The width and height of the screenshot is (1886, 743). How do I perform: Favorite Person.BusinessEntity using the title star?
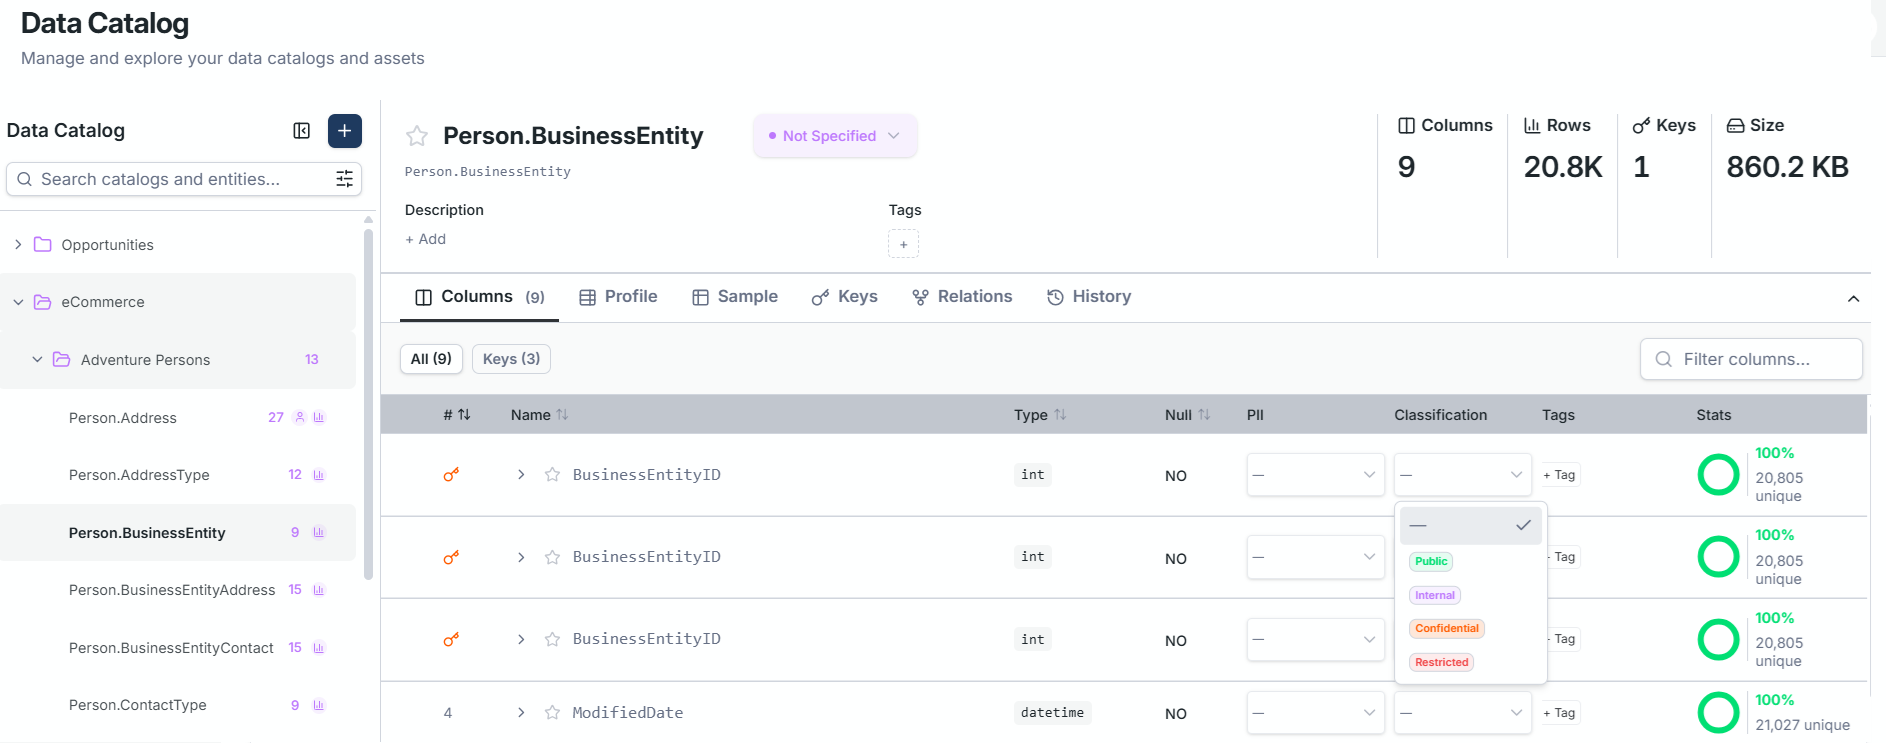coord(417,136)
